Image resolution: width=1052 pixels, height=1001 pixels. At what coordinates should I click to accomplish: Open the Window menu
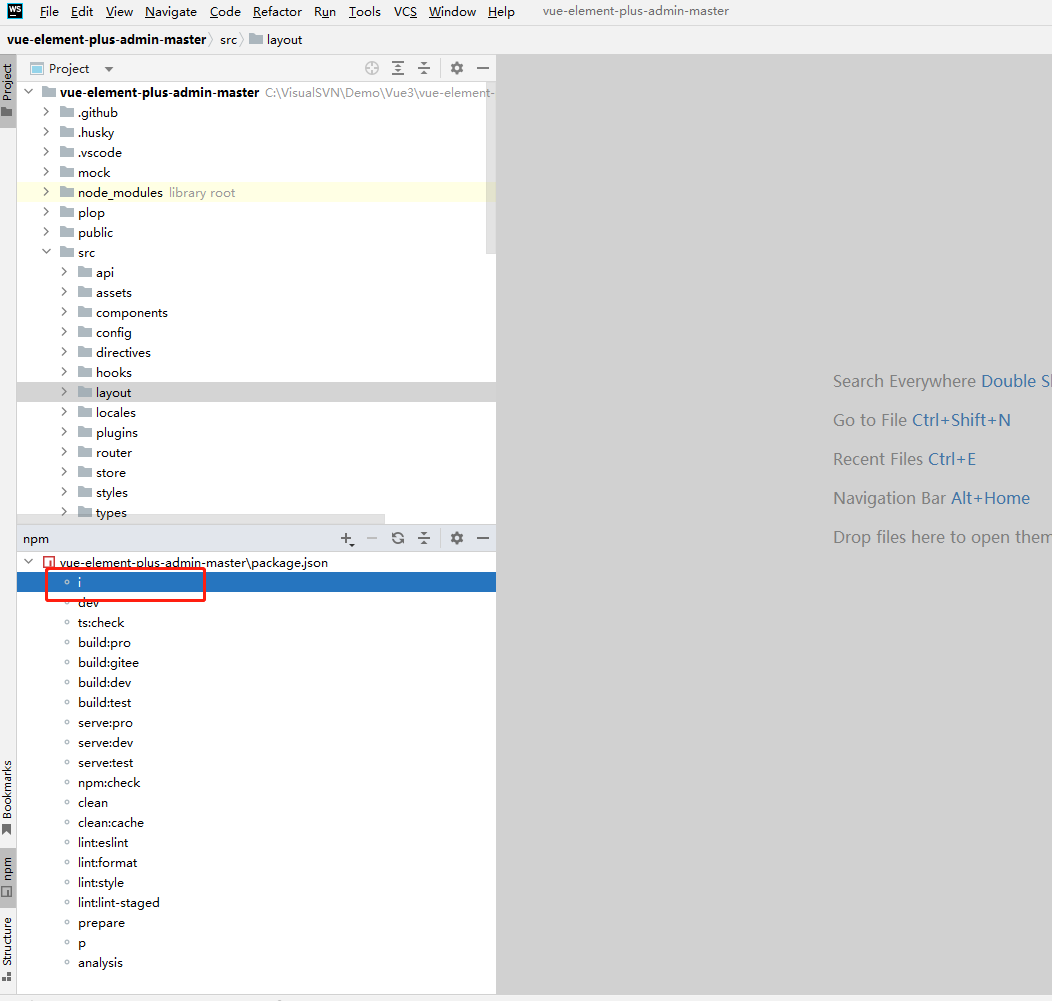click(452, 11)
